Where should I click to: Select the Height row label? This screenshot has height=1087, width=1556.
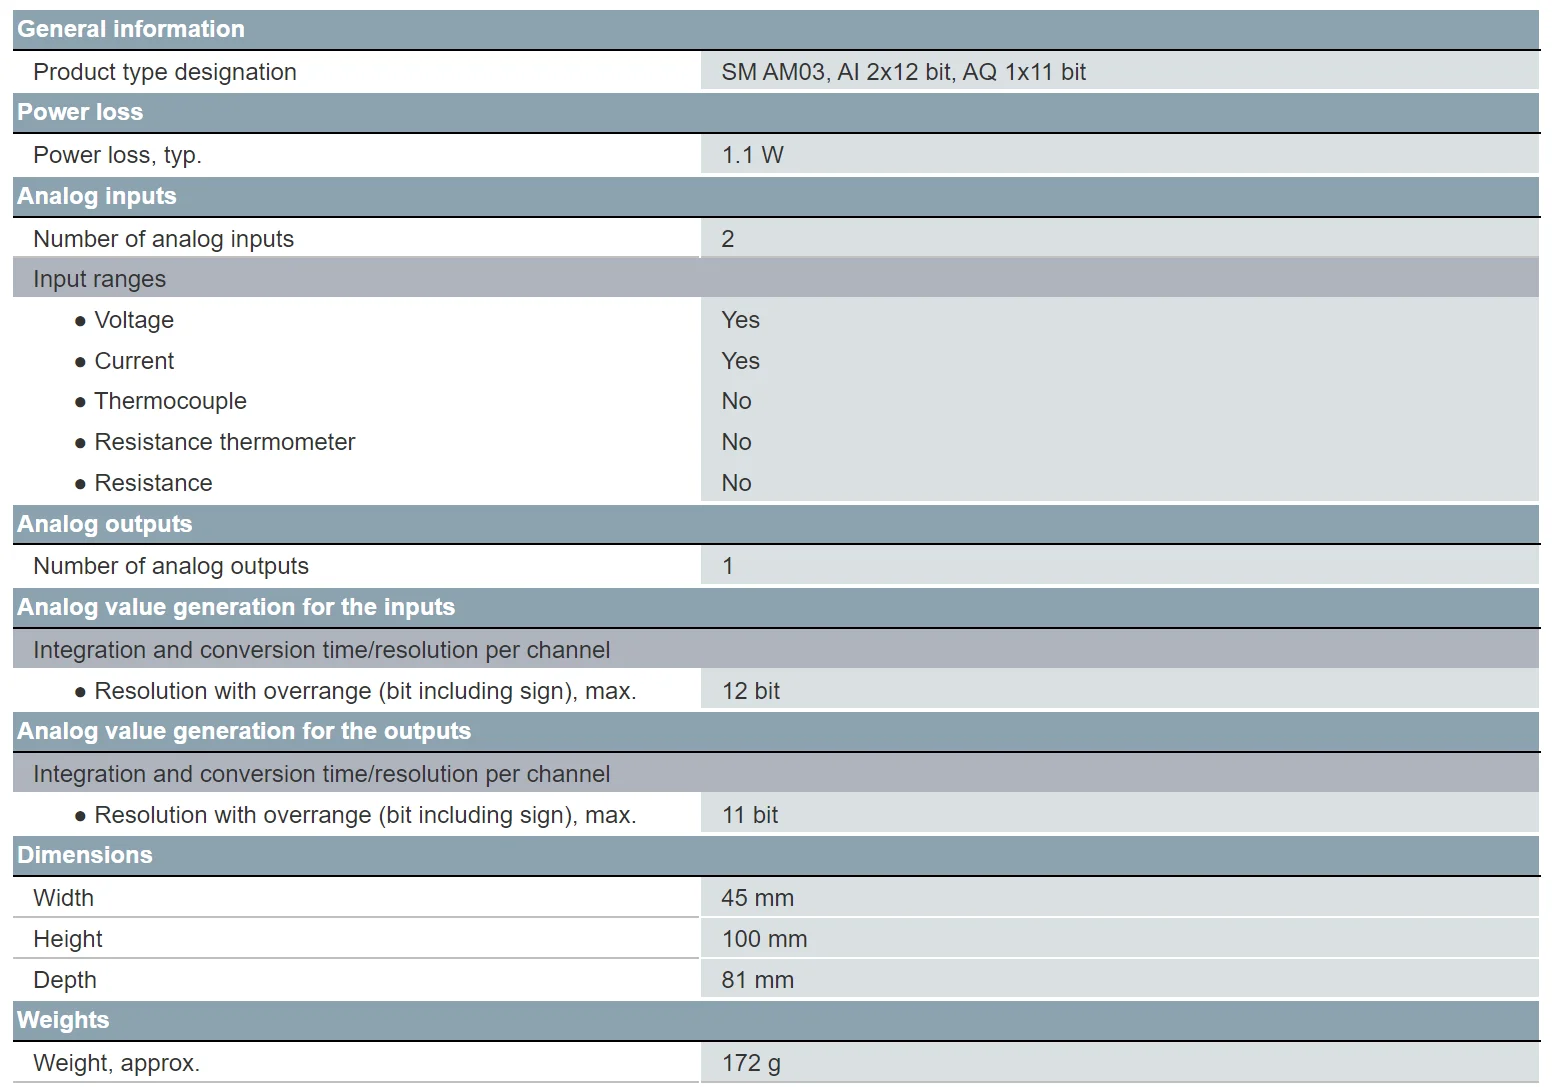click(x=67, y=939)
